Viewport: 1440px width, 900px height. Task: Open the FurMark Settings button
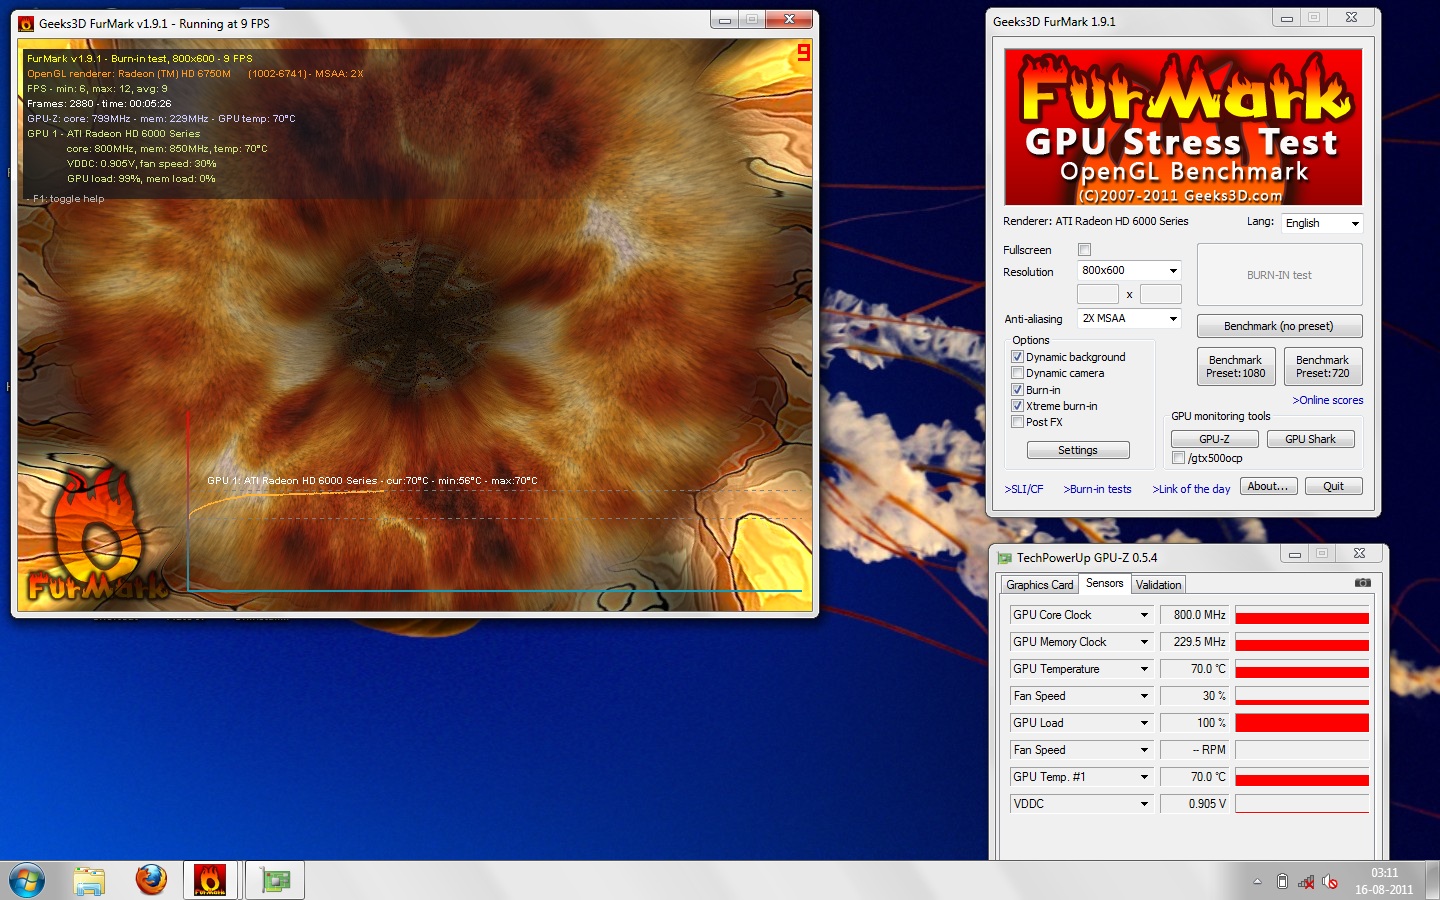click(x=1078, y=450)
